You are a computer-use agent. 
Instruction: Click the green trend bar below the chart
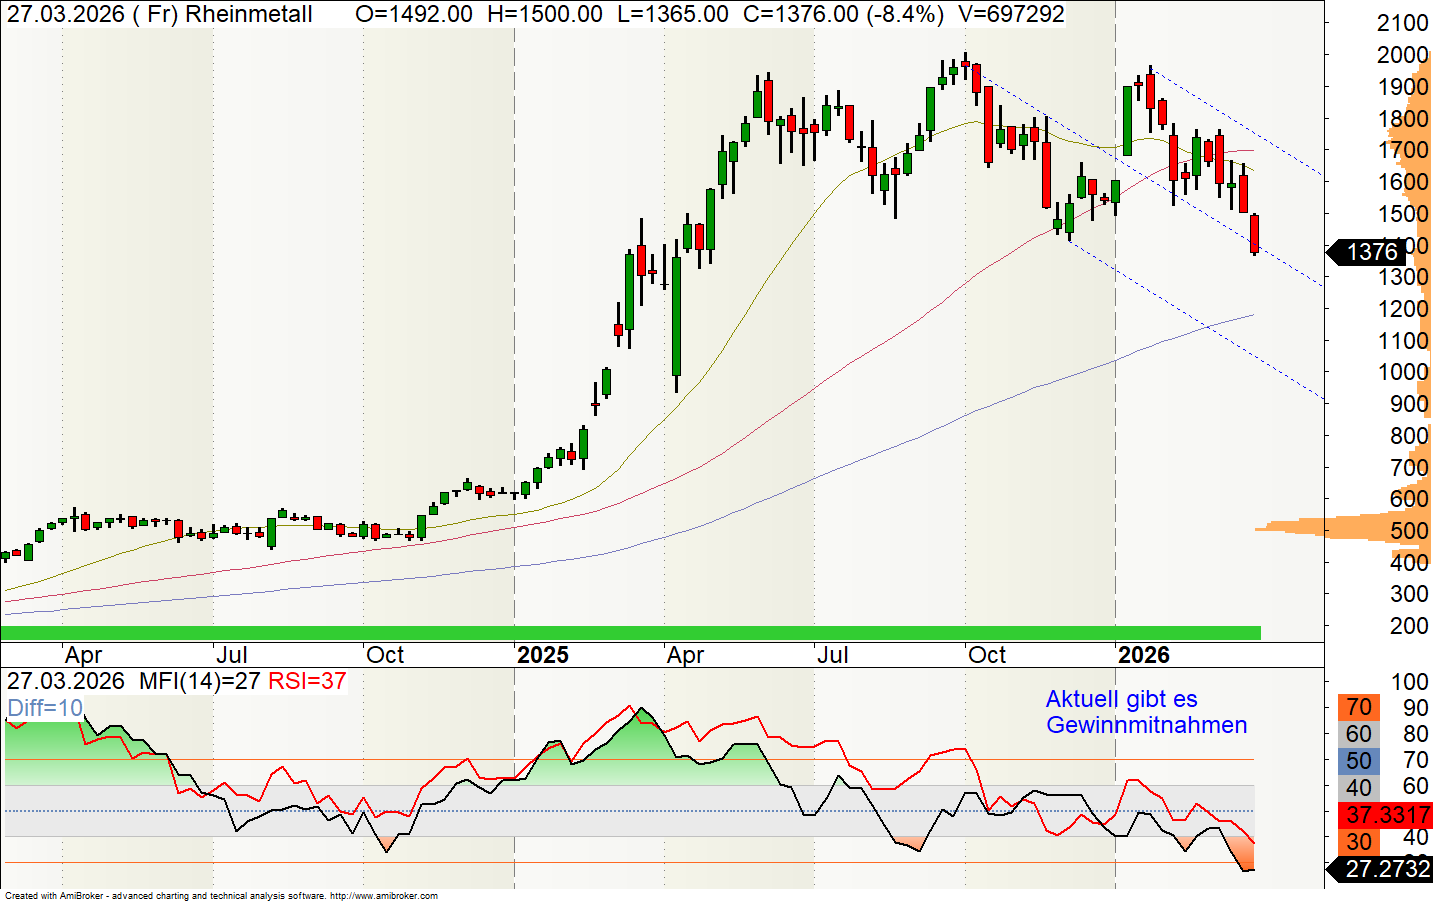(630, 633)
